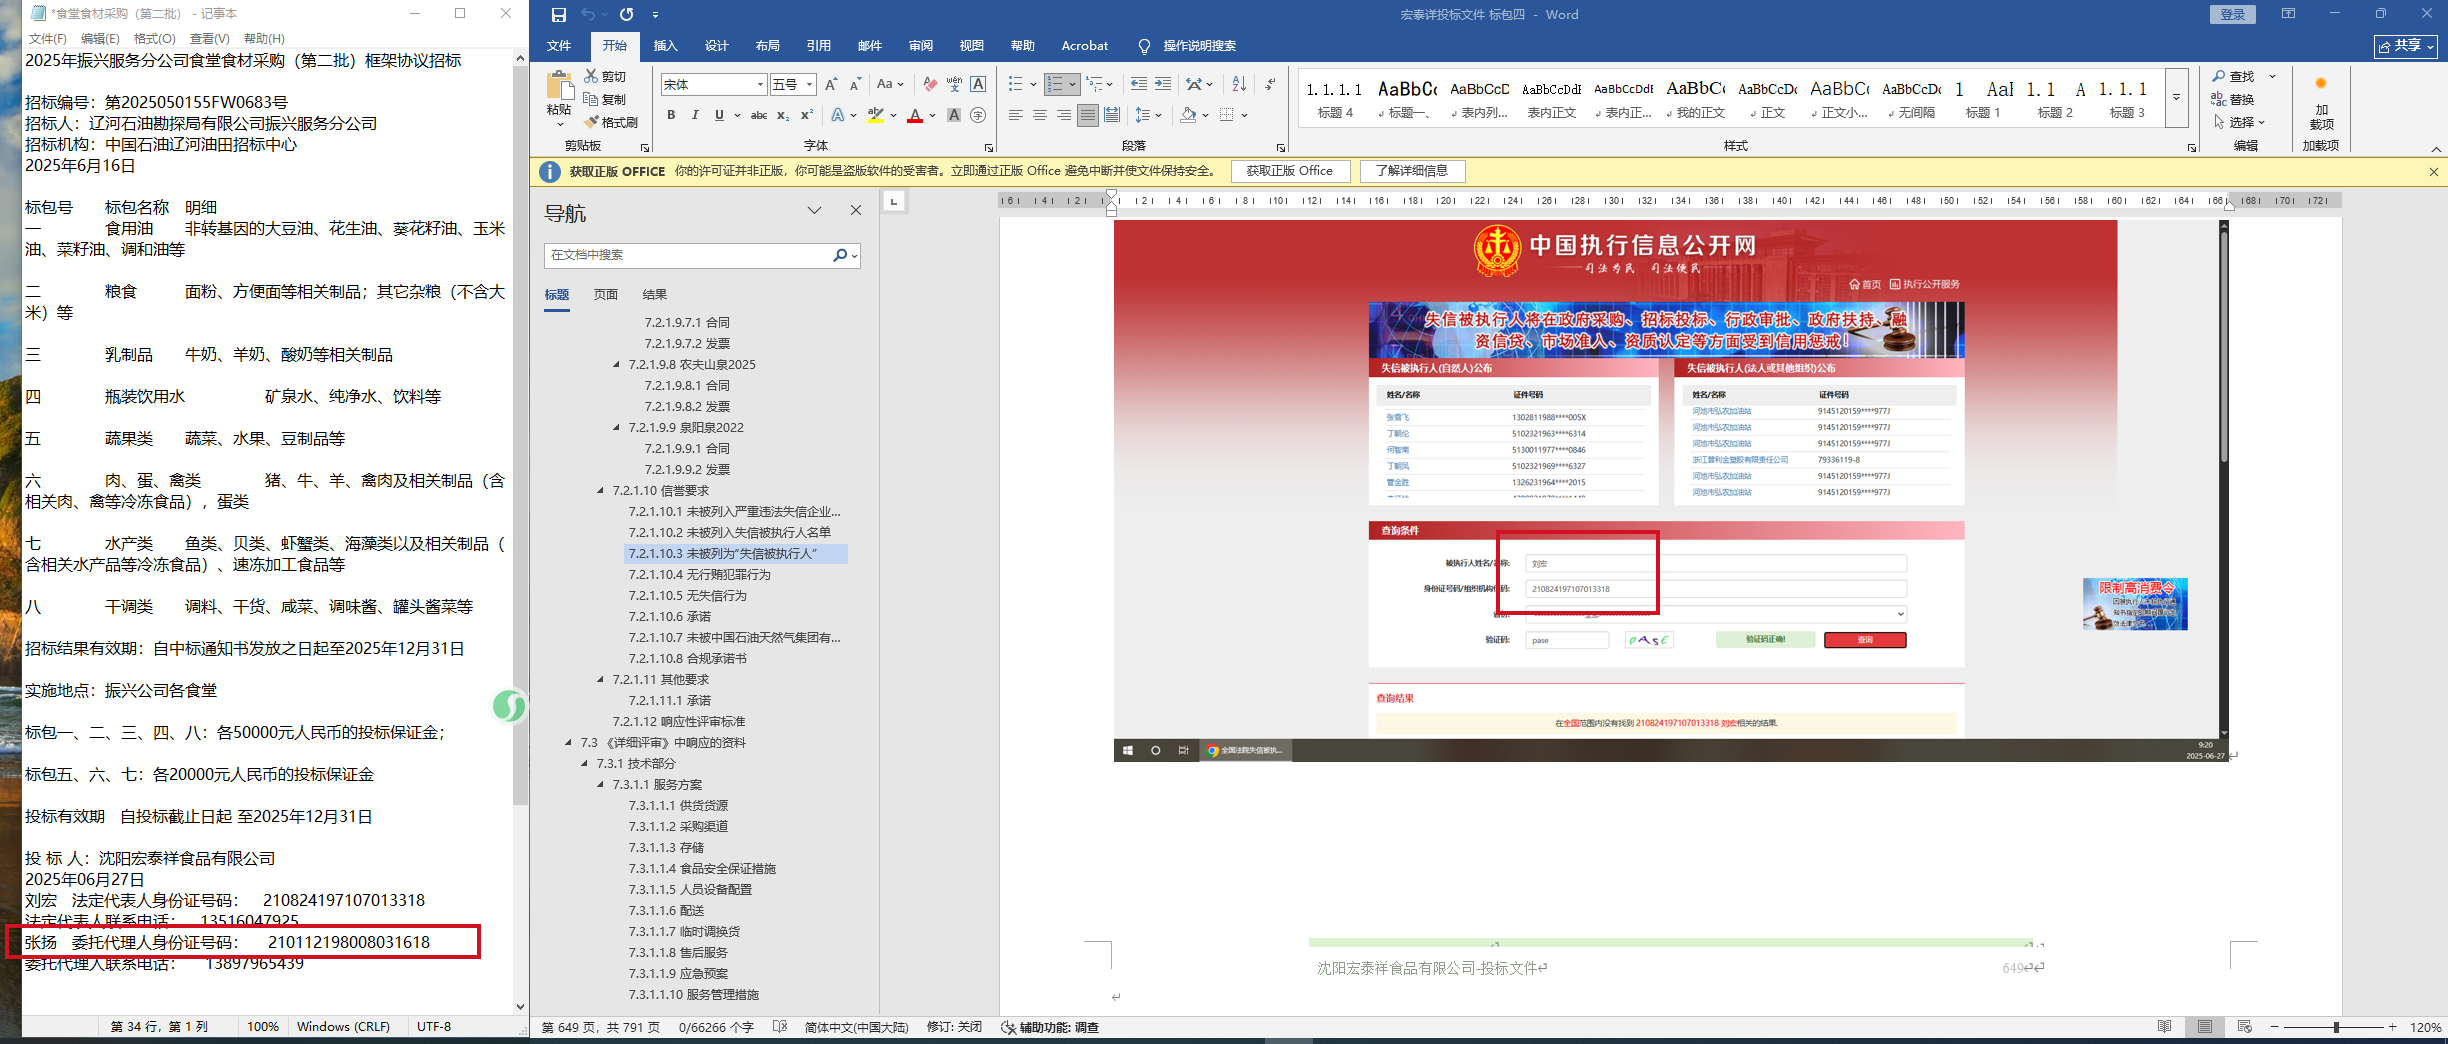Image resolution: width=2448 pixels, height=1044 pixels.
Task: Clear all formatting with the eraser icon
Action: coord(930,85)
